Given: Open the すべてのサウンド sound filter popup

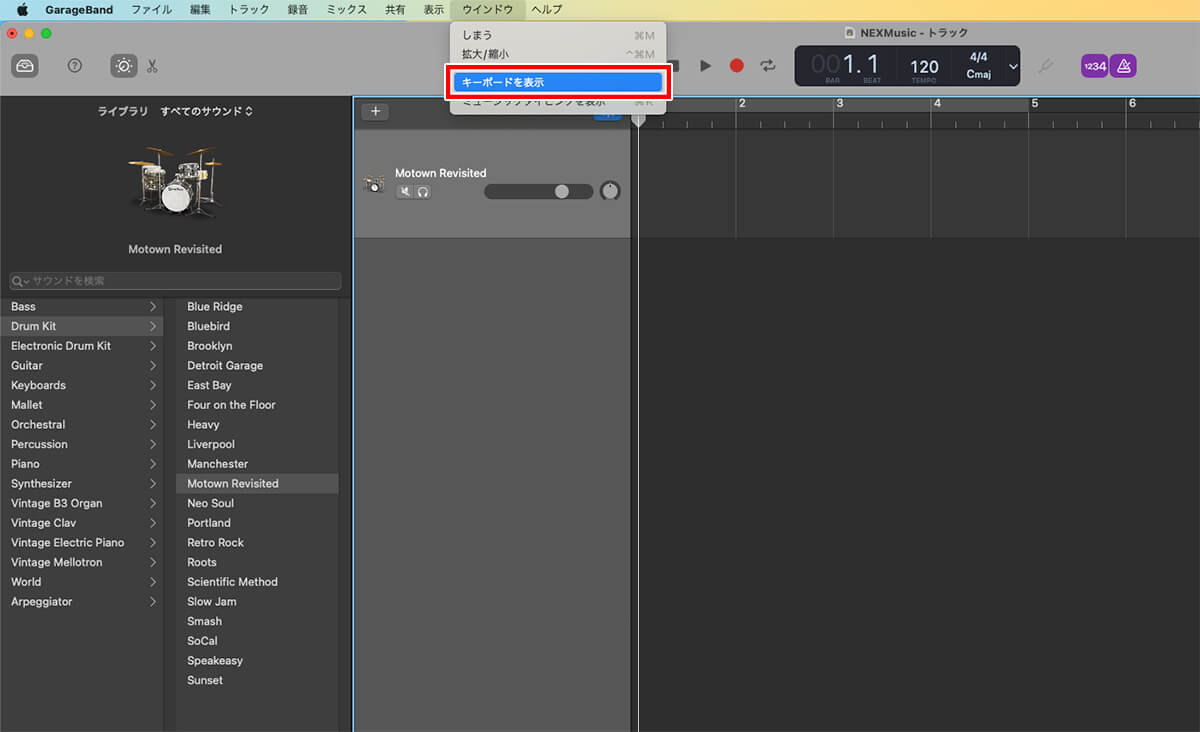Looking at the screenshot, I should click(x=206, y=111).
